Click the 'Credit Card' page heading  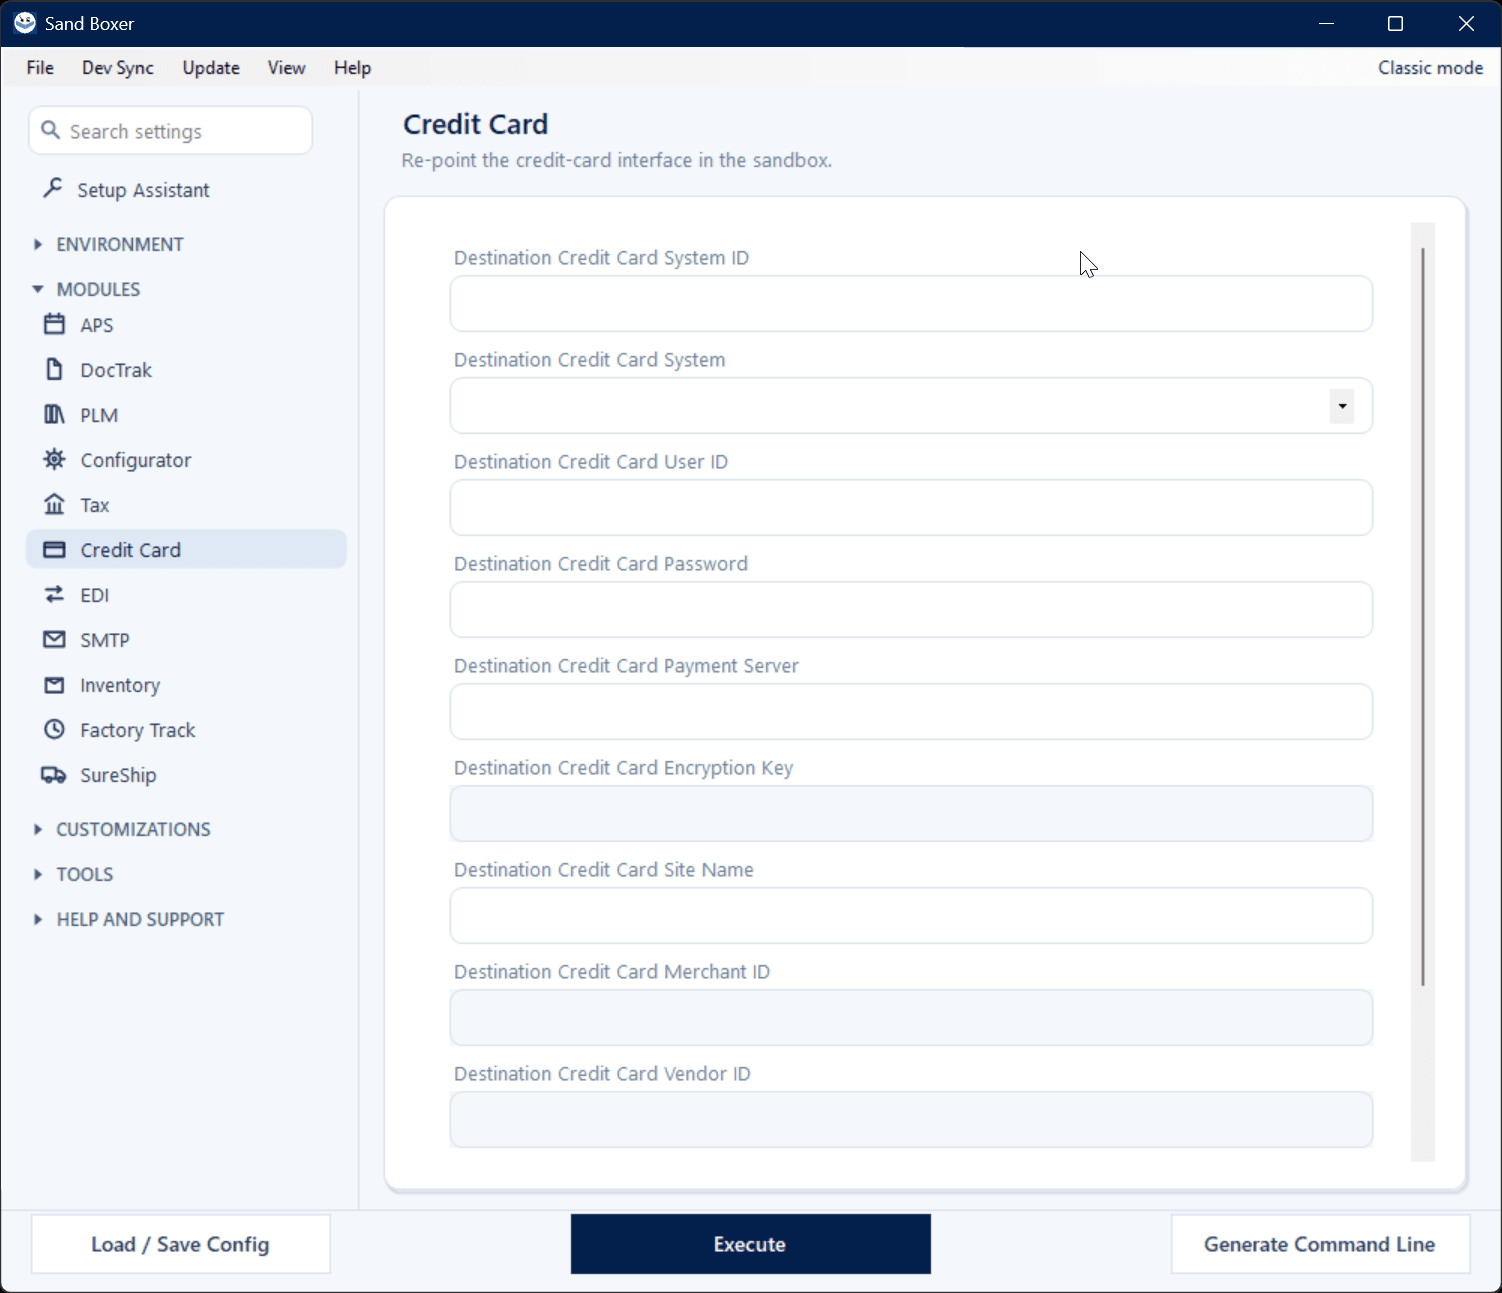pos(476,124)
